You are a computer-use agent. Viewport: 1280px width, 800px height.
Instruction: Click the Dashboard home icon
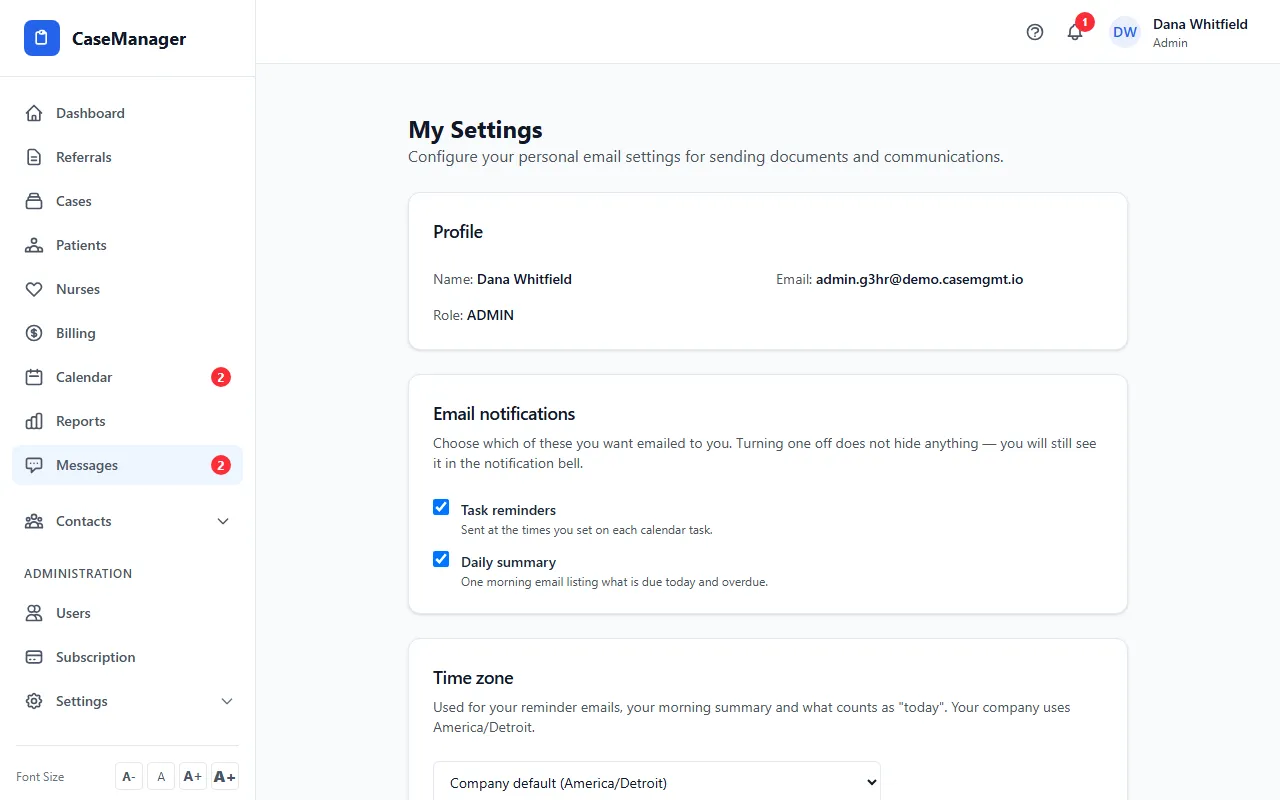[x=34, y=113]
